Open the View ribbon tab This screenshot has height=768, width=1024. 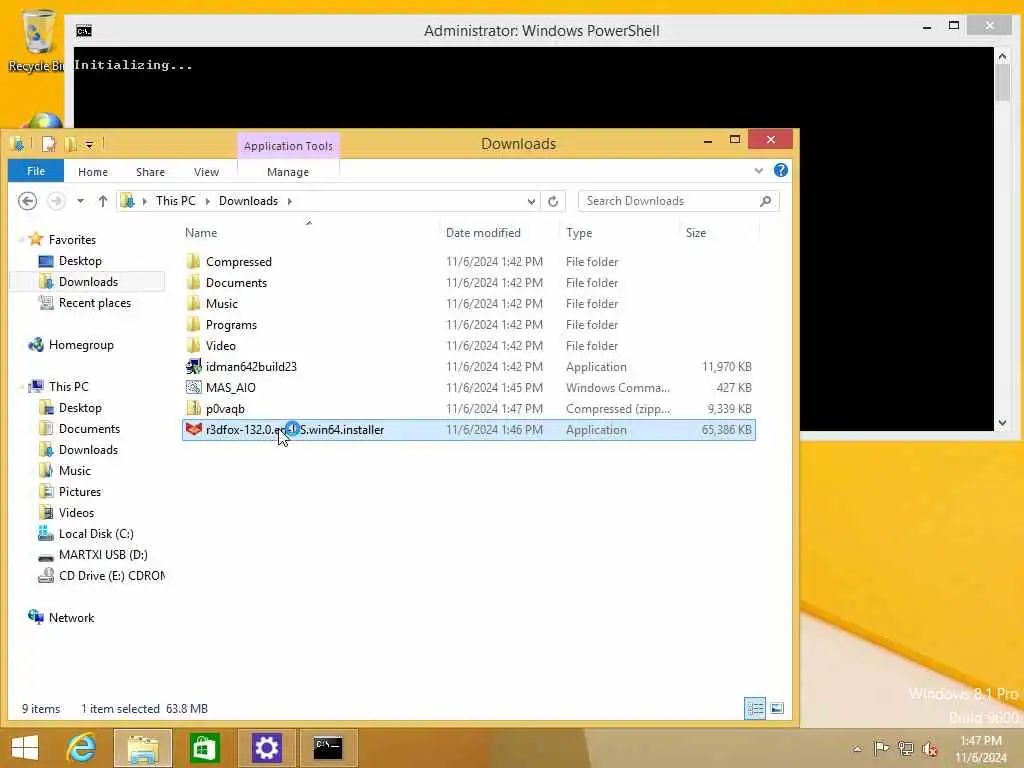(x=206, y=172)
